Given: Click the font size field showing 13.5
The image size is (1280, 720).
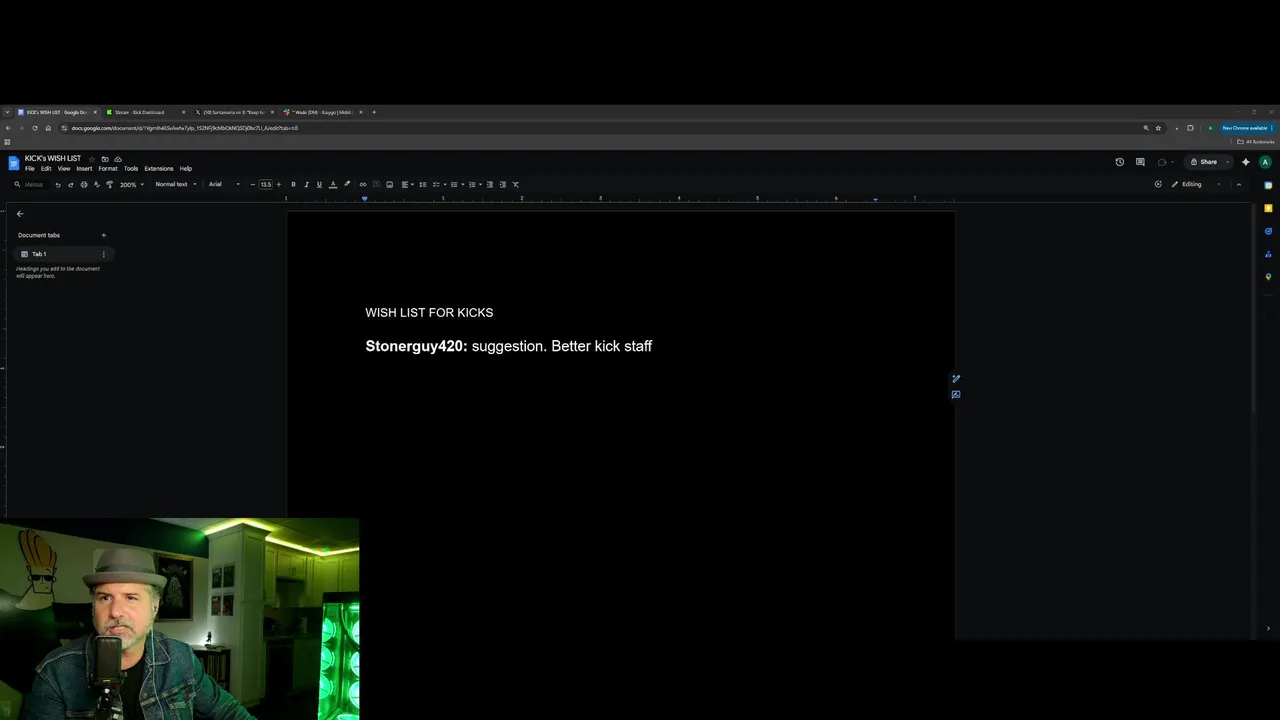Looking at the screenshot, I should tap(265, 184).
